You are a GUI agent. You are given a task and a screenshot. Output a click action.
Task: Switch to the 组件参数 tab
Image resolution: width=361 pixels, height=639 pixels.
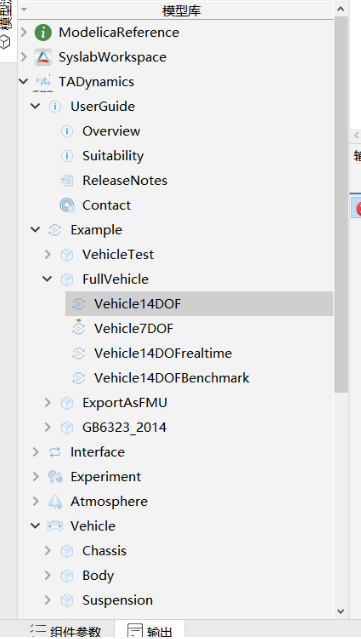(66, 630)
